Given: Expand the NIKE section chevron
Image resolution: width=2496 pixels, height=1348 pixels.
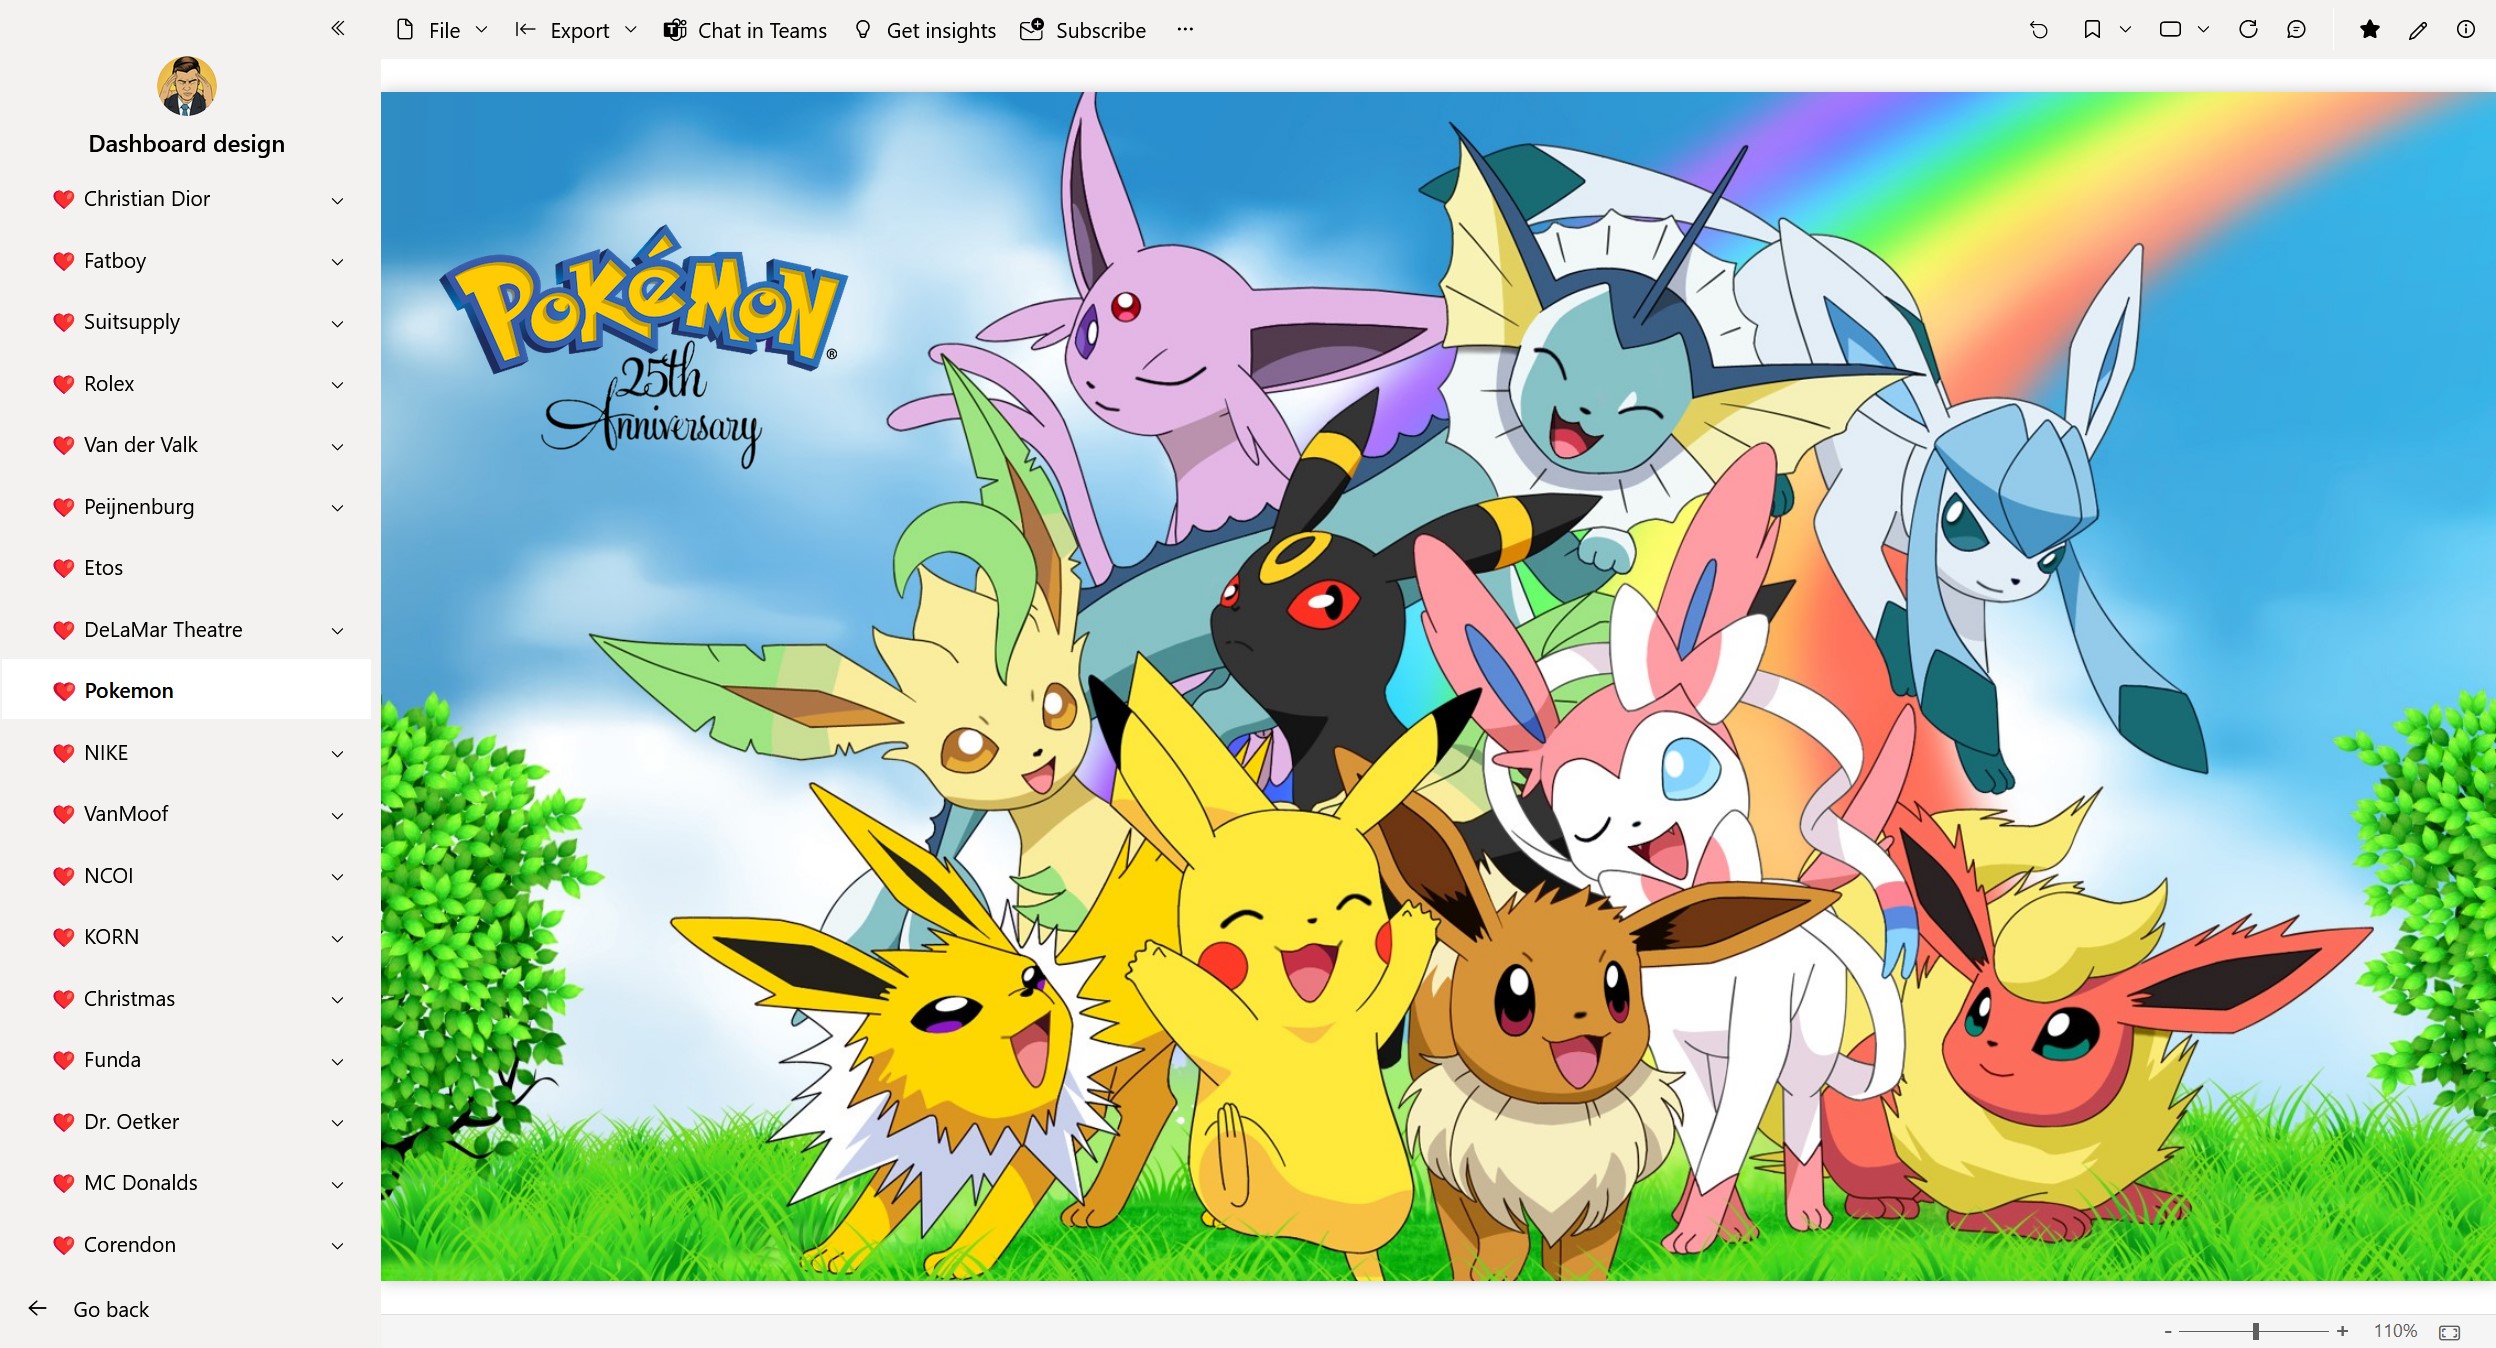Looking at the screenshot, I should pos(337,753).
